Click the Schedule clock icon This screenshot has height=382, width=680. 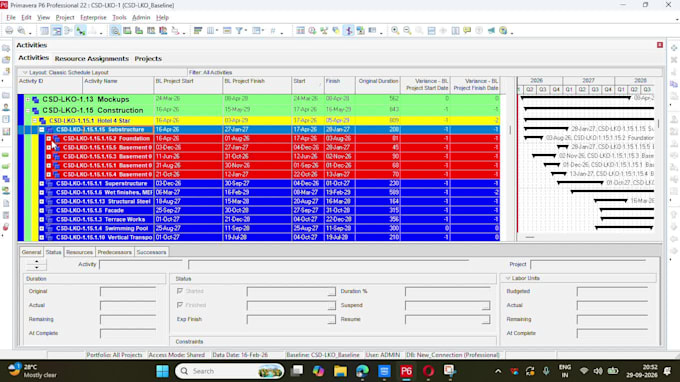[x=312, y=30]
